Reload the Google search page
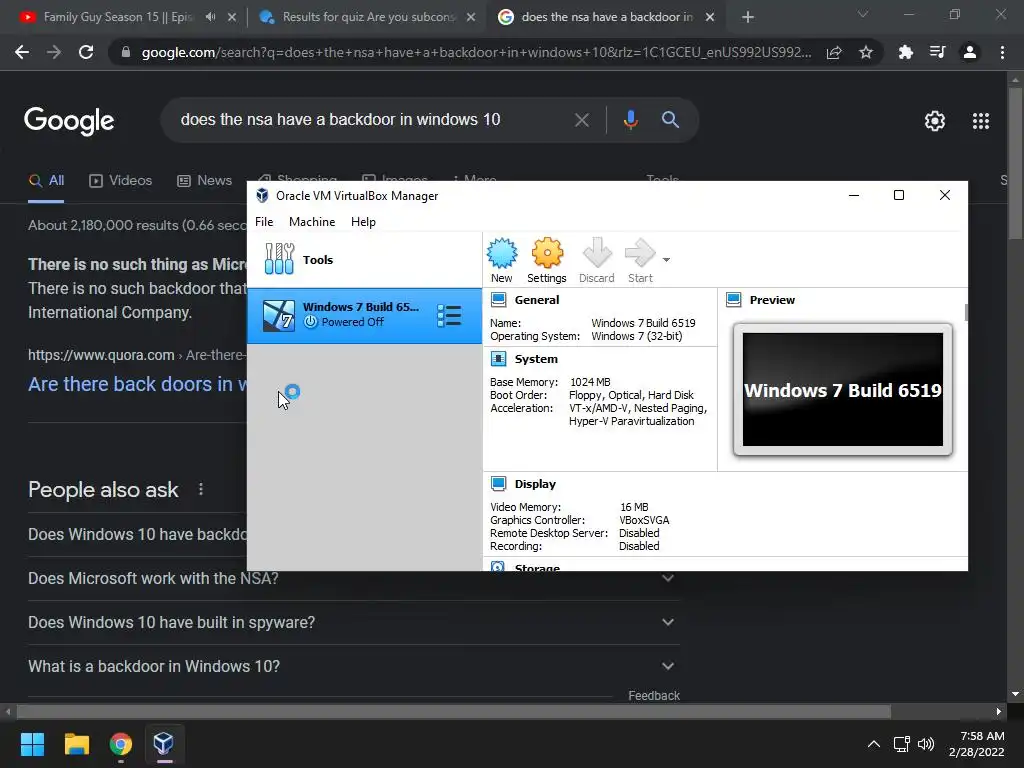 (x=86, y=52)
